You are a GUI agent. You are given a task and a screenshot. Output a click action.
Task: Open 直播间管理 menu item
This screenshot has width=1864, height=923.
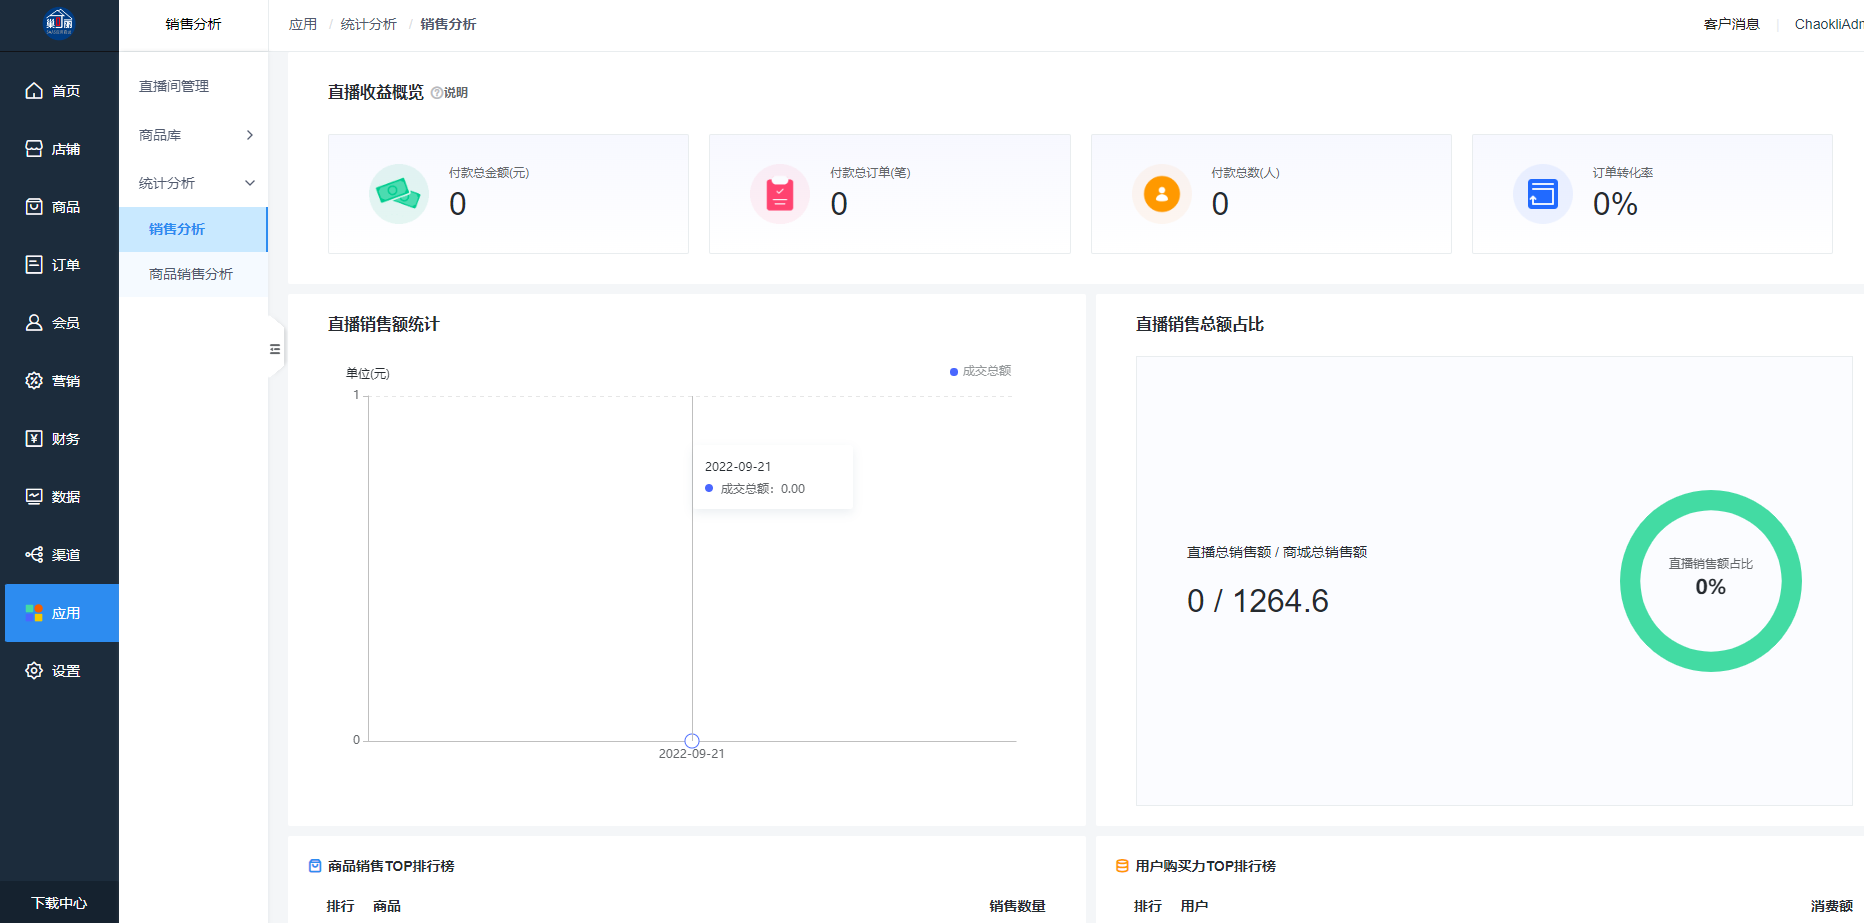(x=174, y=86)
